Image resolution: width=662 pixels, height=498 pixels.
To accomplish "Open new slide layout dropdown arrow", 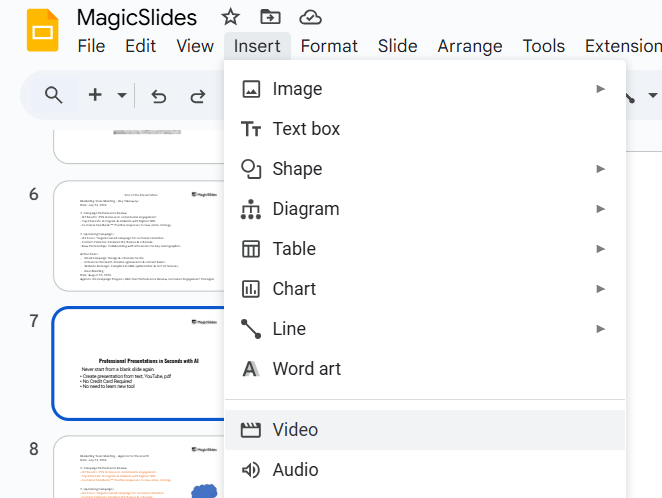I will click(122, 96).
